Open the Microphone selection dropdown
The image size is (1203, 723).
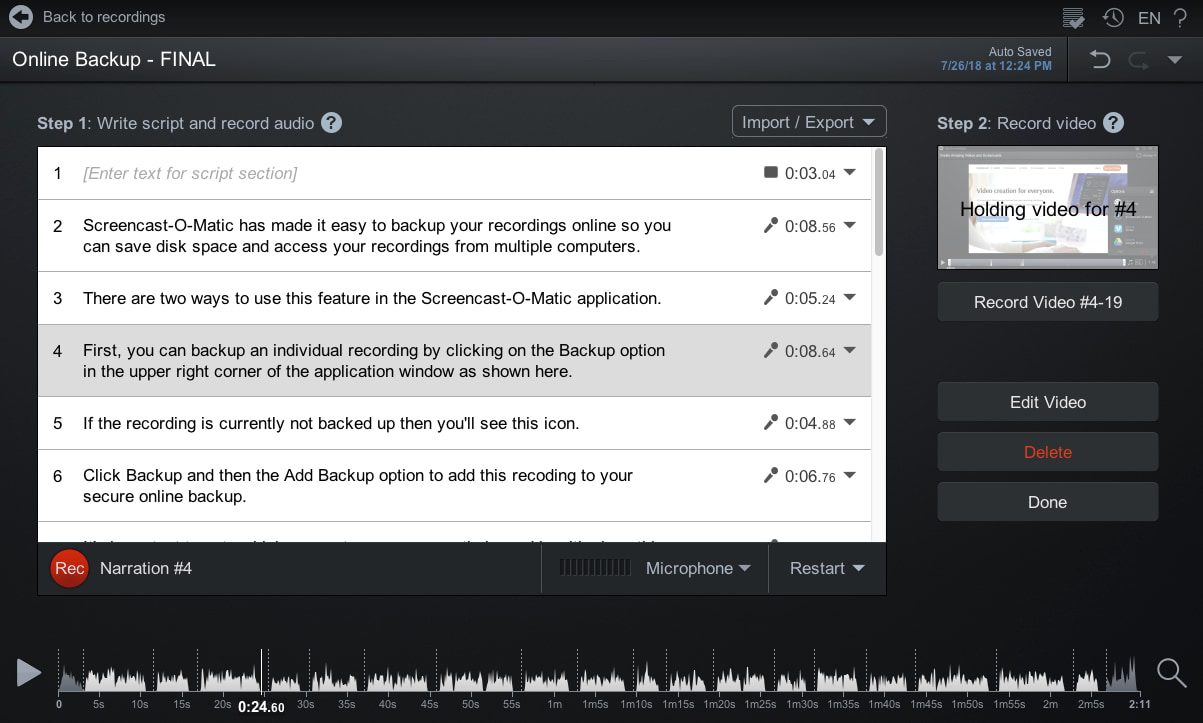tap(697, 568)
